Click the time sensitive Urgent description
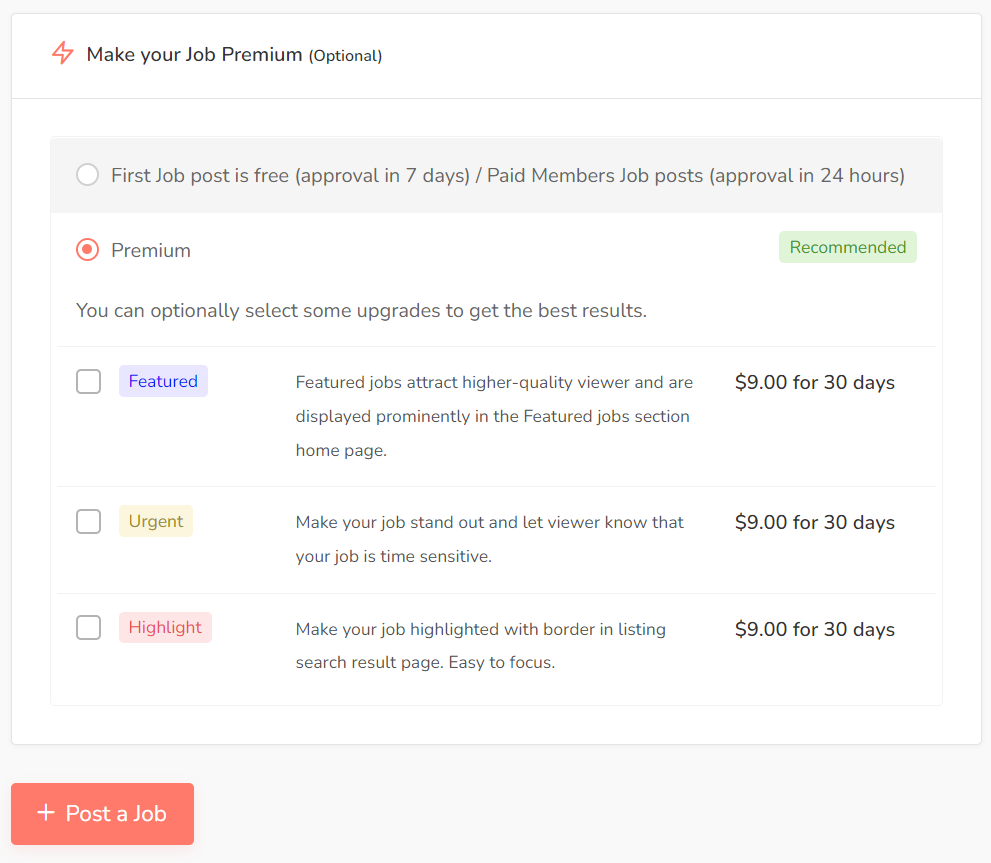 click(490, 539)
